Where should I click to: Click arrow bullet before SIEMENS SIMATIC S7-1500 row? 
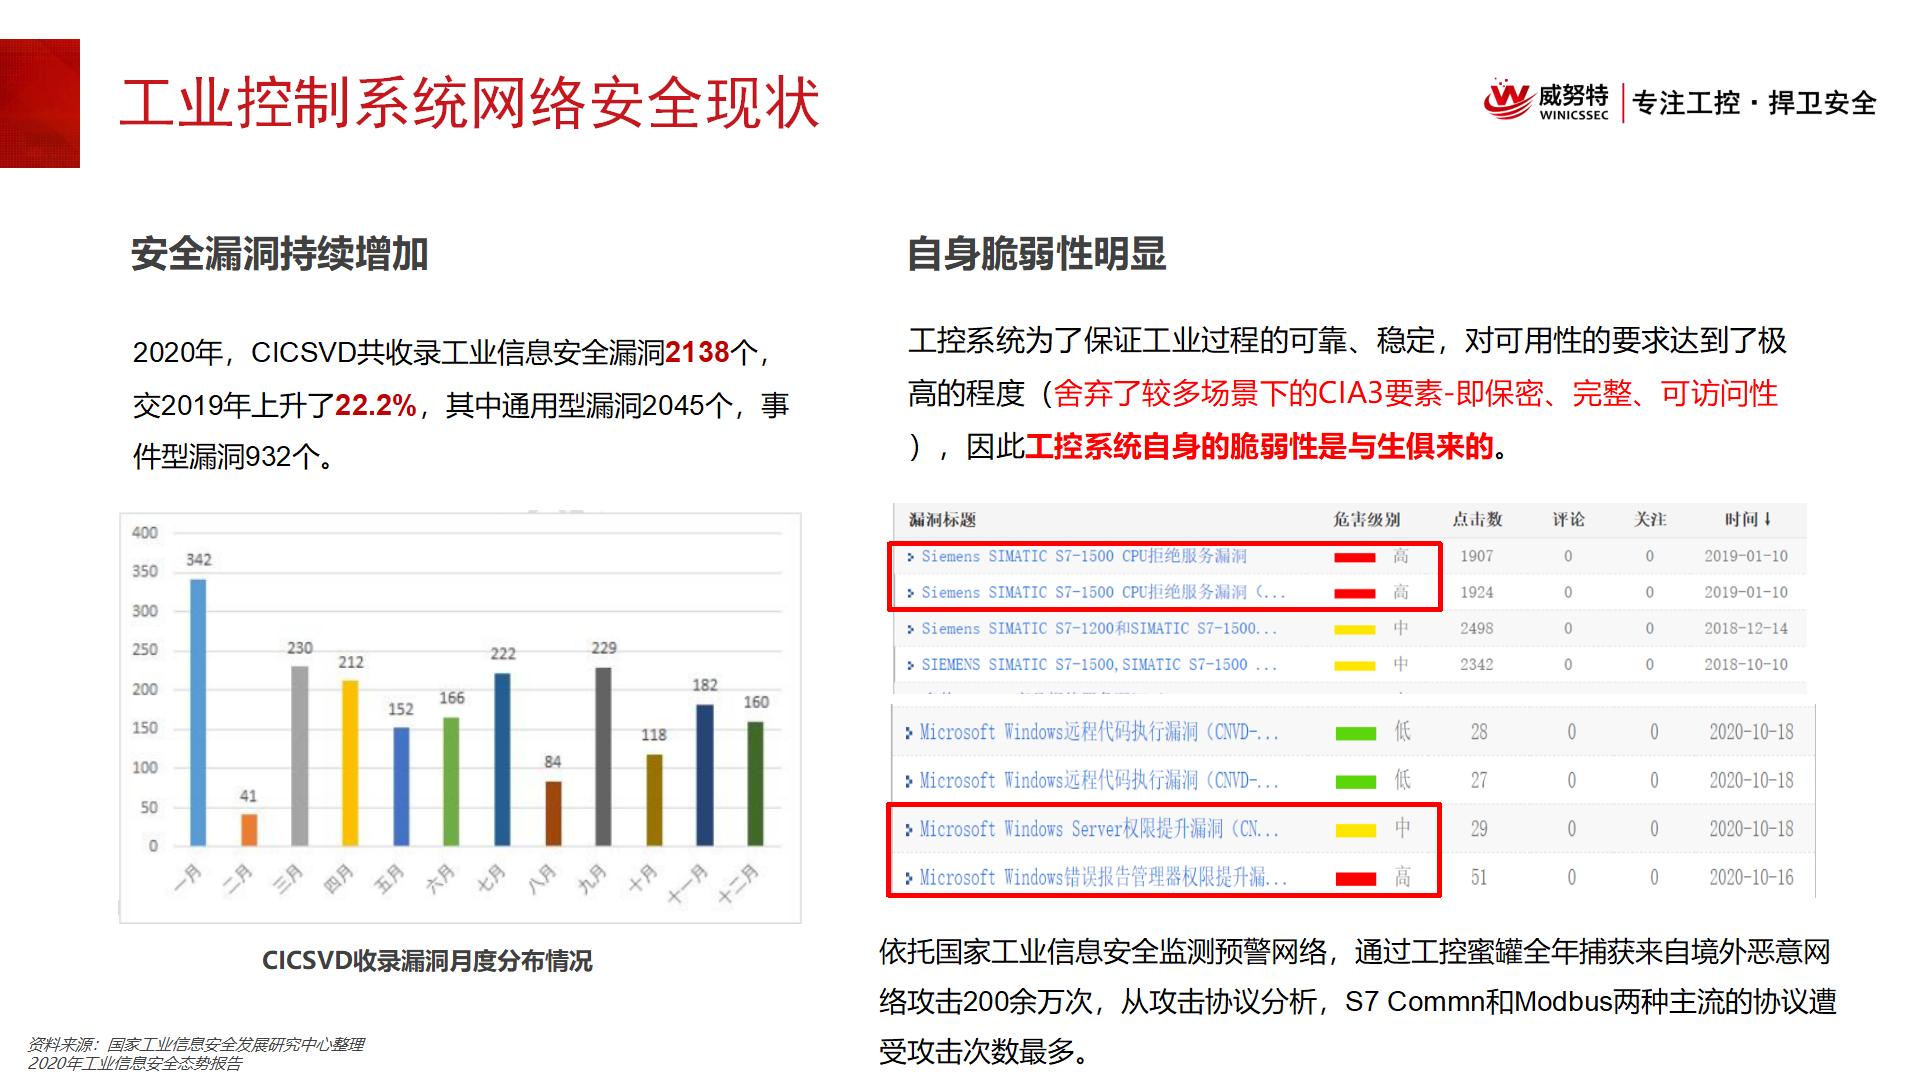click(910, 665)
